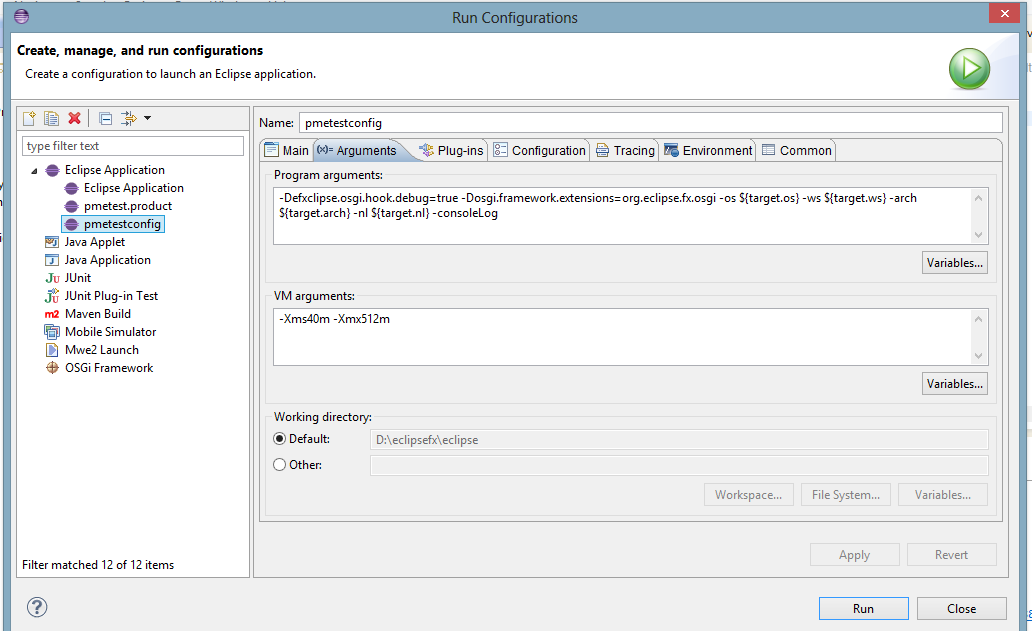
Task: Open the Environment tab
Action: coord(708,151)
